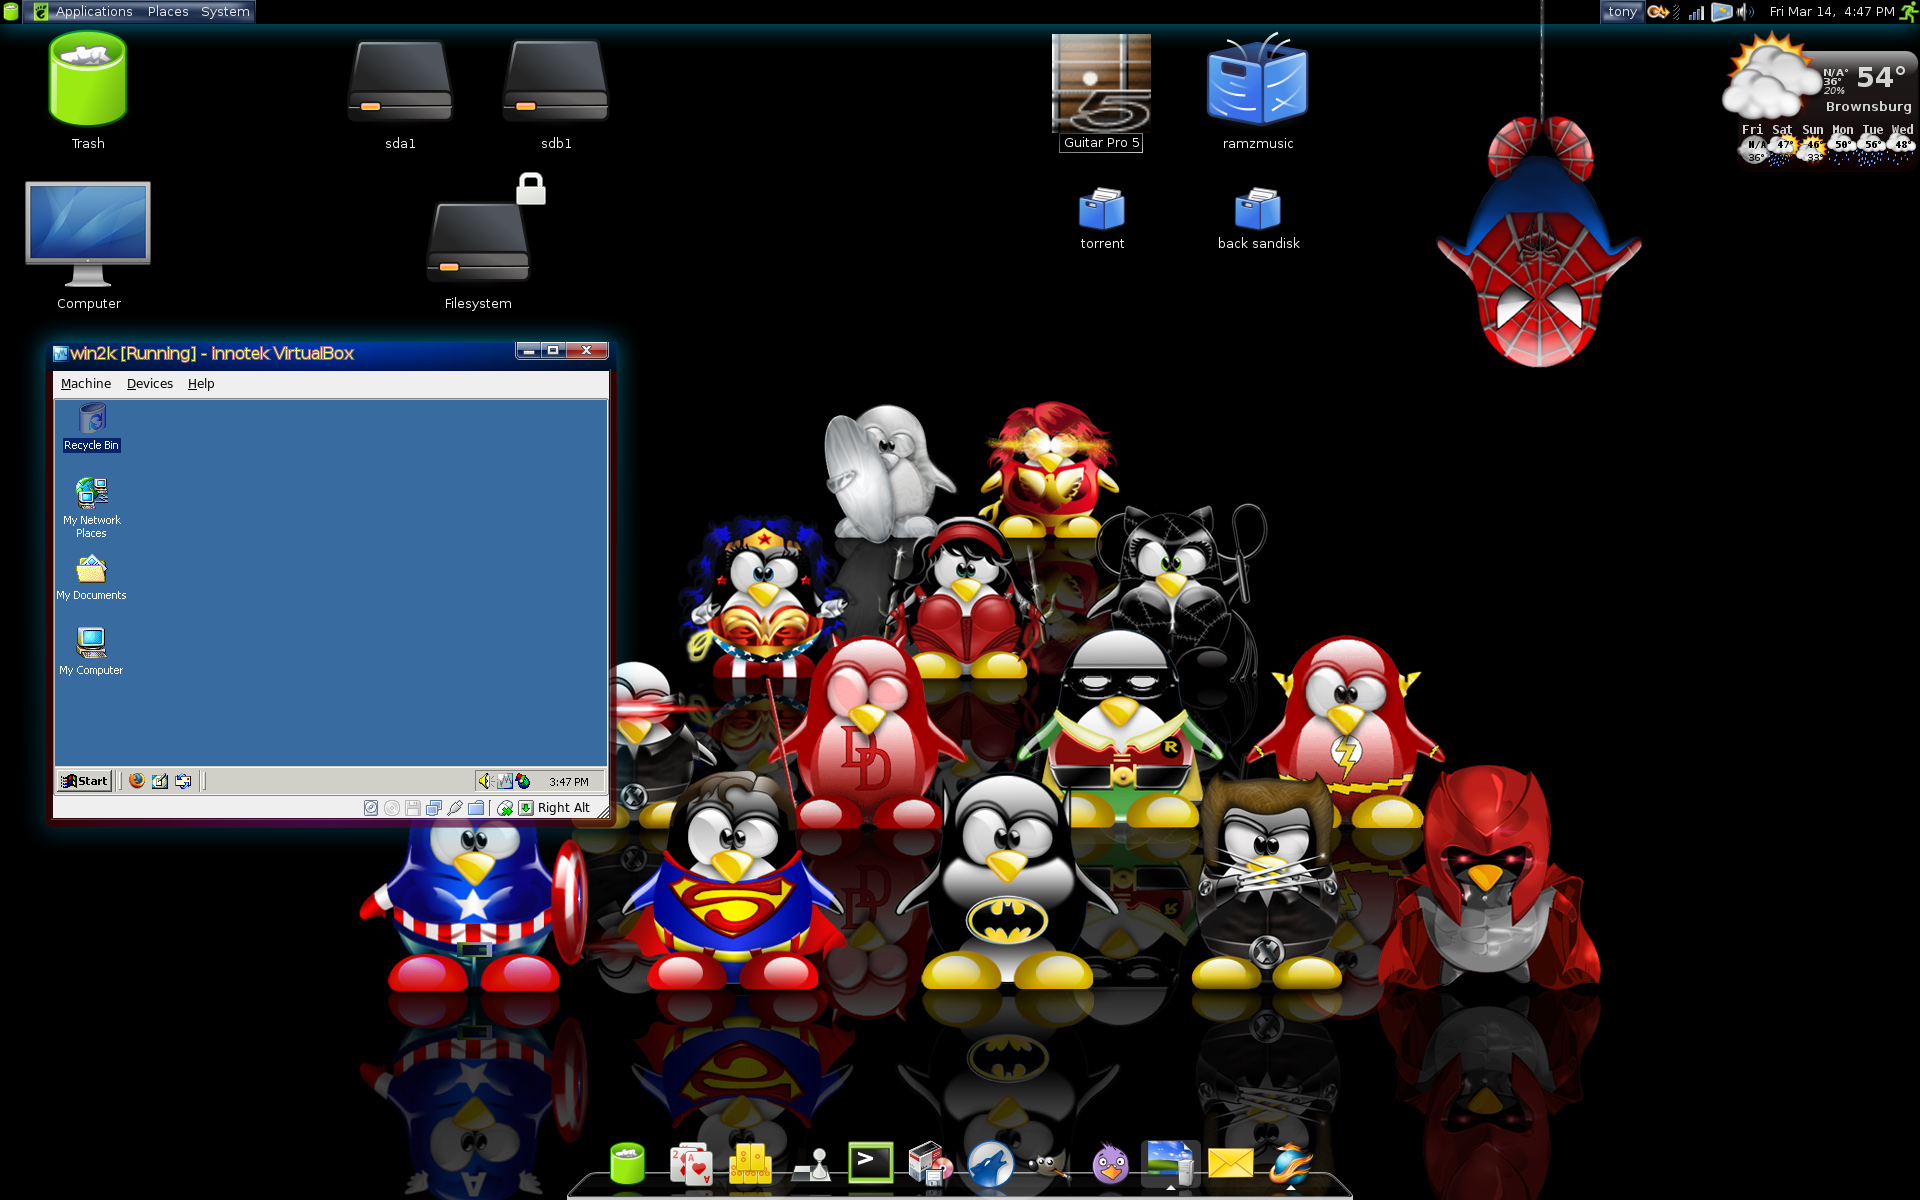Launch Firefox from the VM quick launch

pyautogui.click(x=137, y=781)
